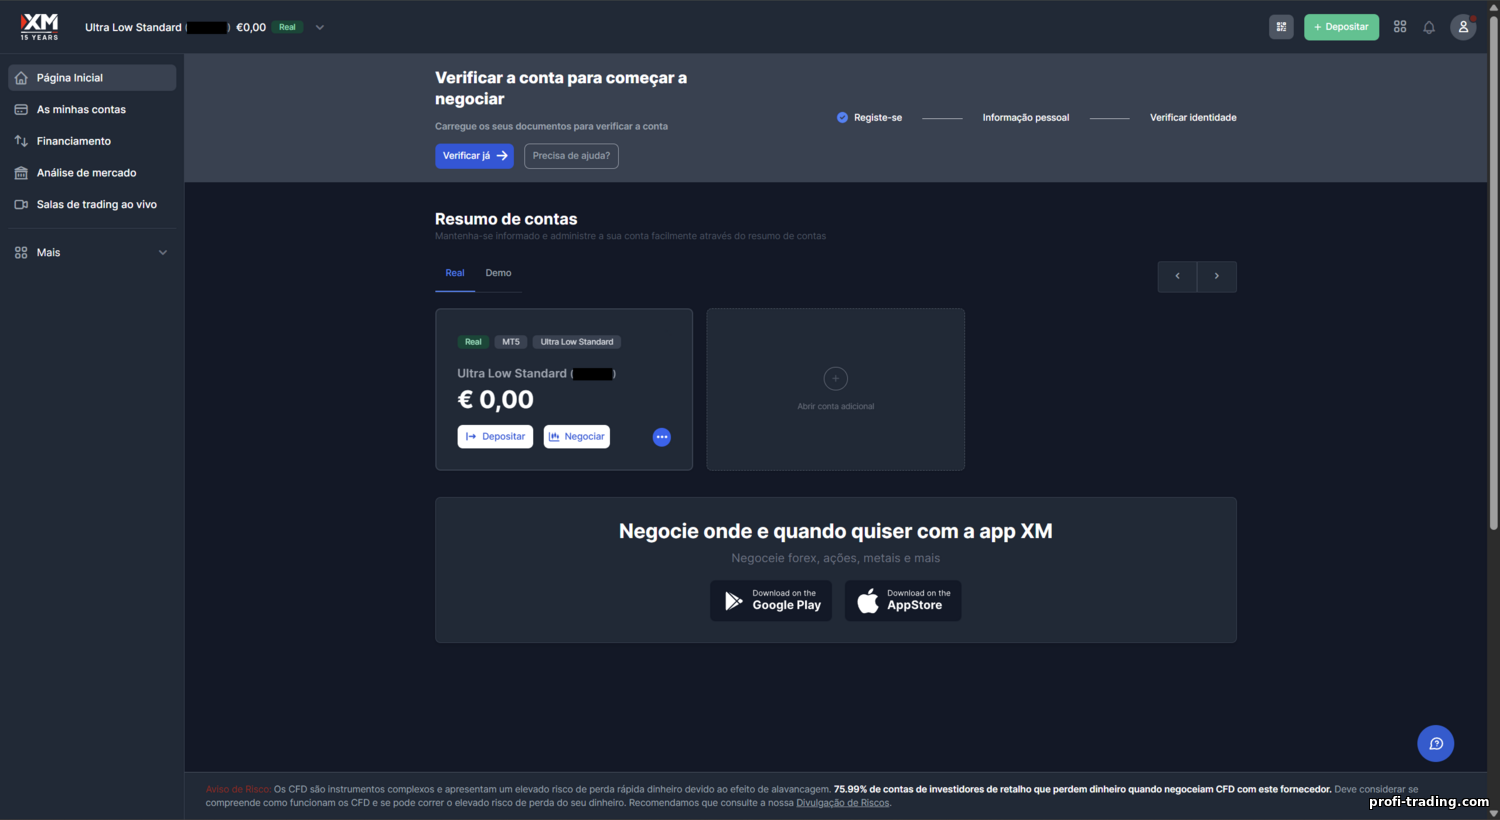Open Financiamento in the sidebar

click(73, 141)
